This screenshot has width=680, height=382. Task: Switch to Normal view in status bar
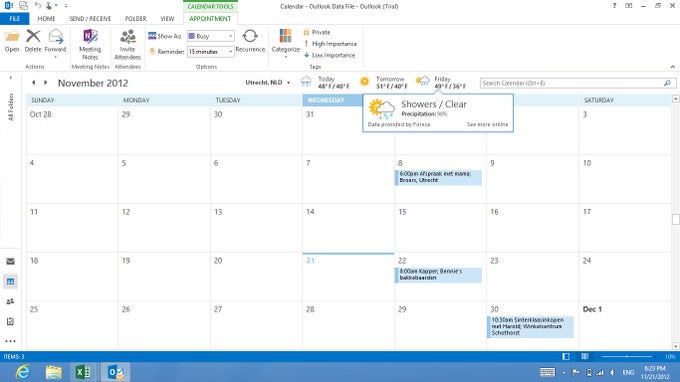click(x=566, y=356)
